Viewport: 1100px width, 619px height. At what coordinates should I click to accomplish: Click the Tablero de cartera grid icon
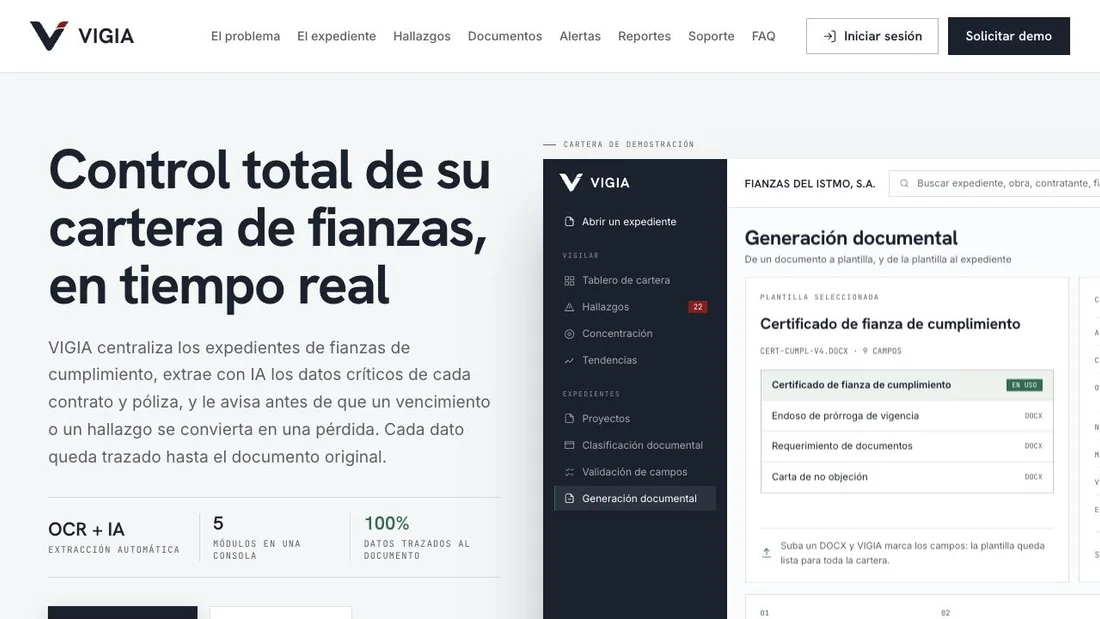(x=569, y=281)
